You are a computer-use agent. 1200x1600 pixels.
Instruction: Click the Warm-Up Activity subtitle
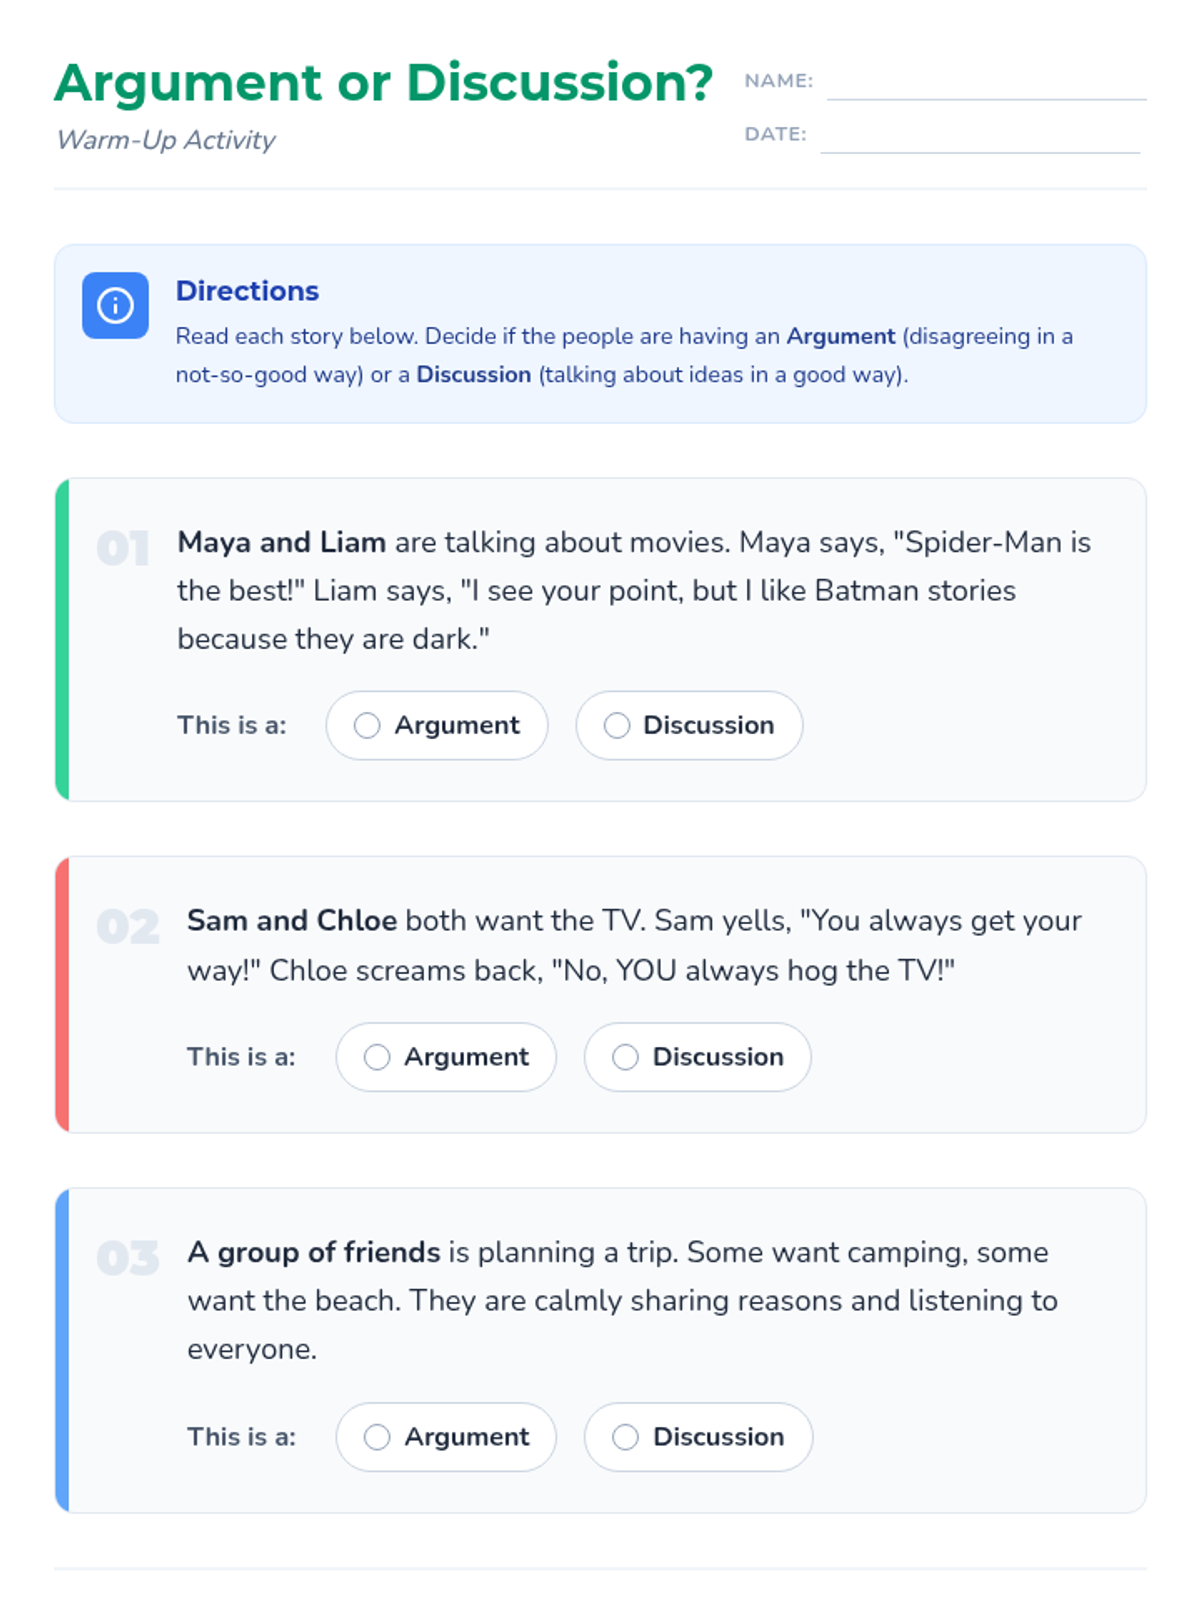tap(166, 140)
